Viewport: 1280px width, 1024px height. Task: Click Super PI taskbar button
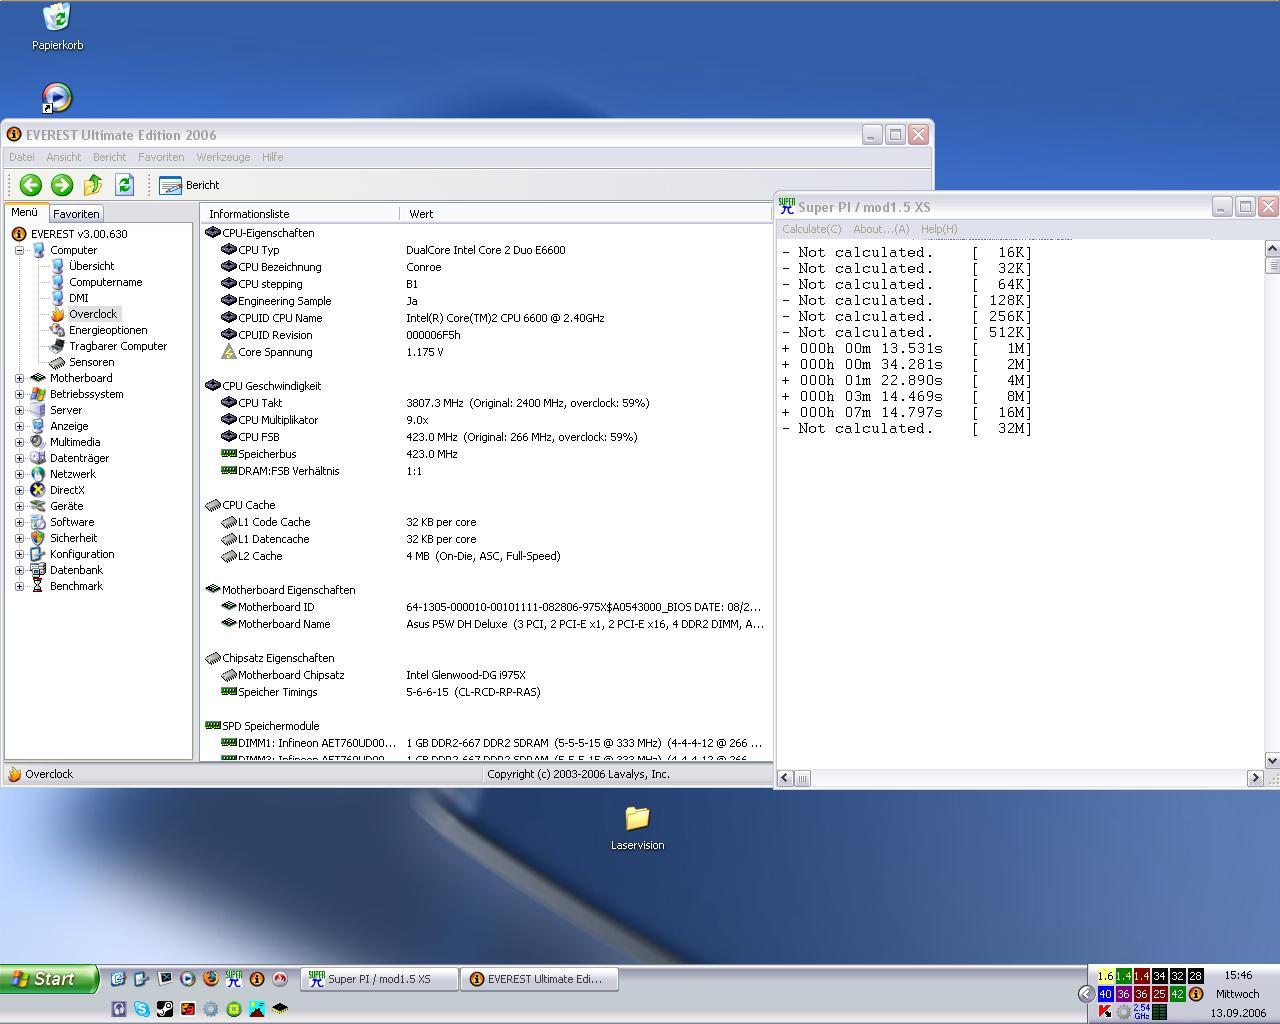[379, 979]
